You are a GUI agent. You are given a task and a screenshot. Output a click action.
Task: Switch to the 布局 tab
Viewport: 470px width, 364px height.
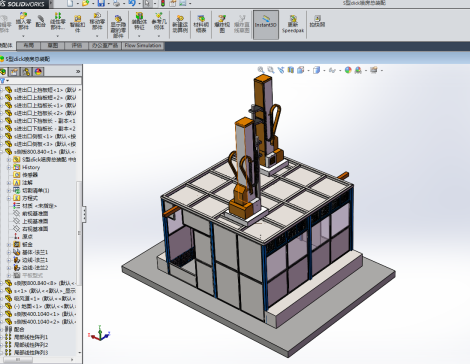pos(29,45)
